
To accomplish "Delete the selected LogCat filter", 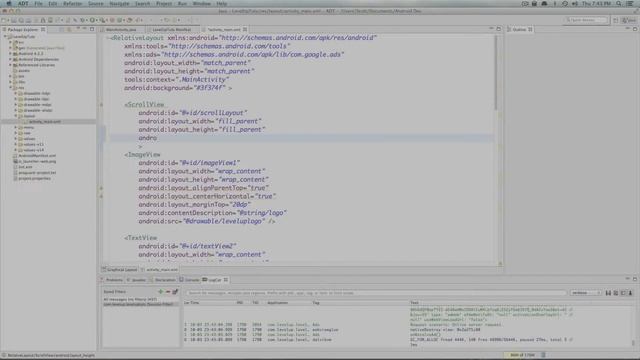I will (x=168, y=292).
